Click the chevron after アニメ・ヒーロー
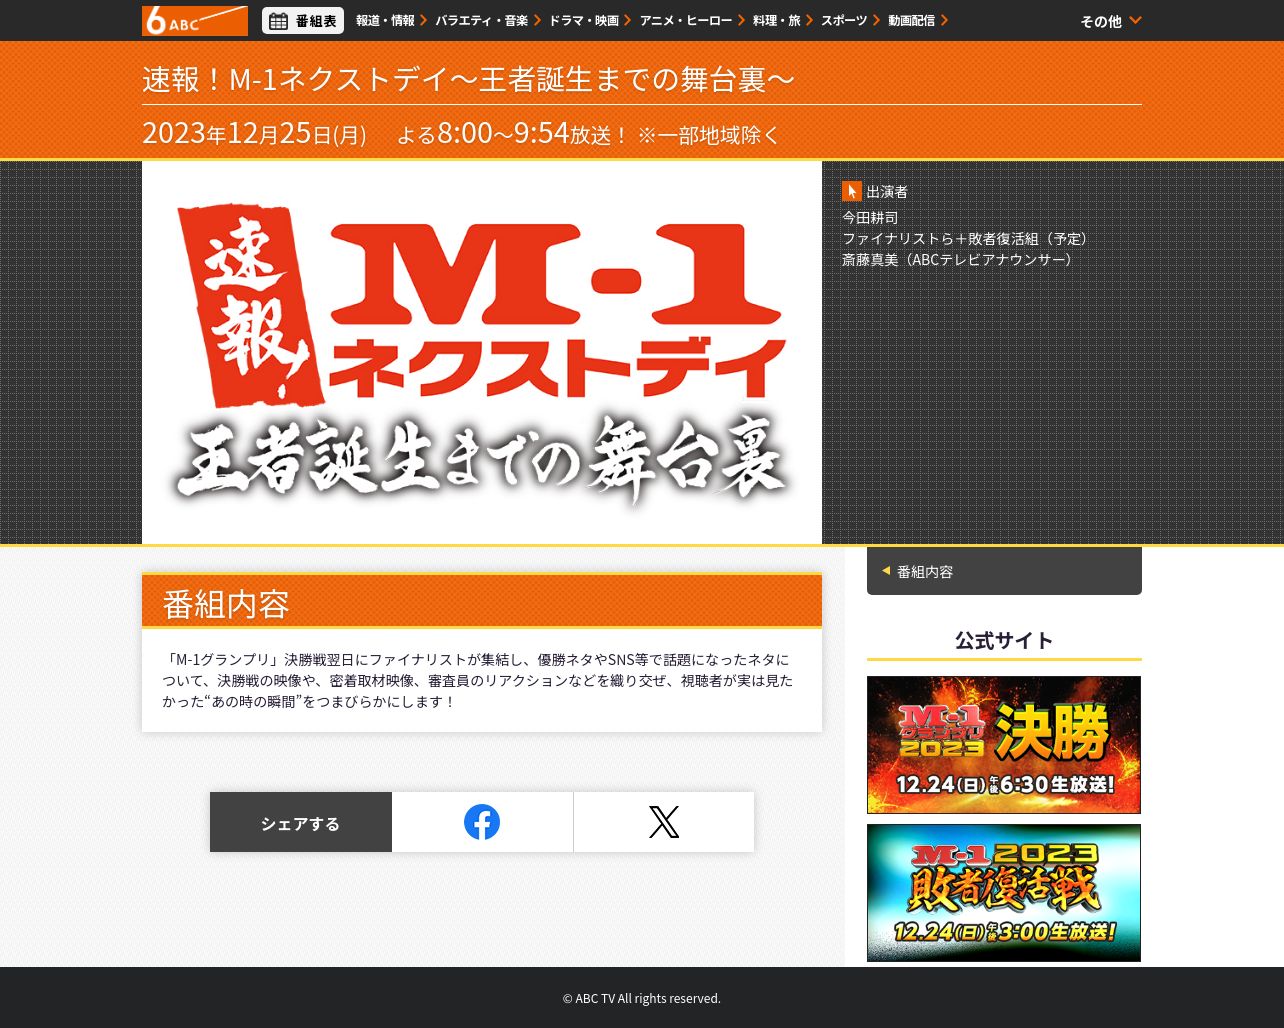Viewport: 1284px width, 1028px height. 742,20
